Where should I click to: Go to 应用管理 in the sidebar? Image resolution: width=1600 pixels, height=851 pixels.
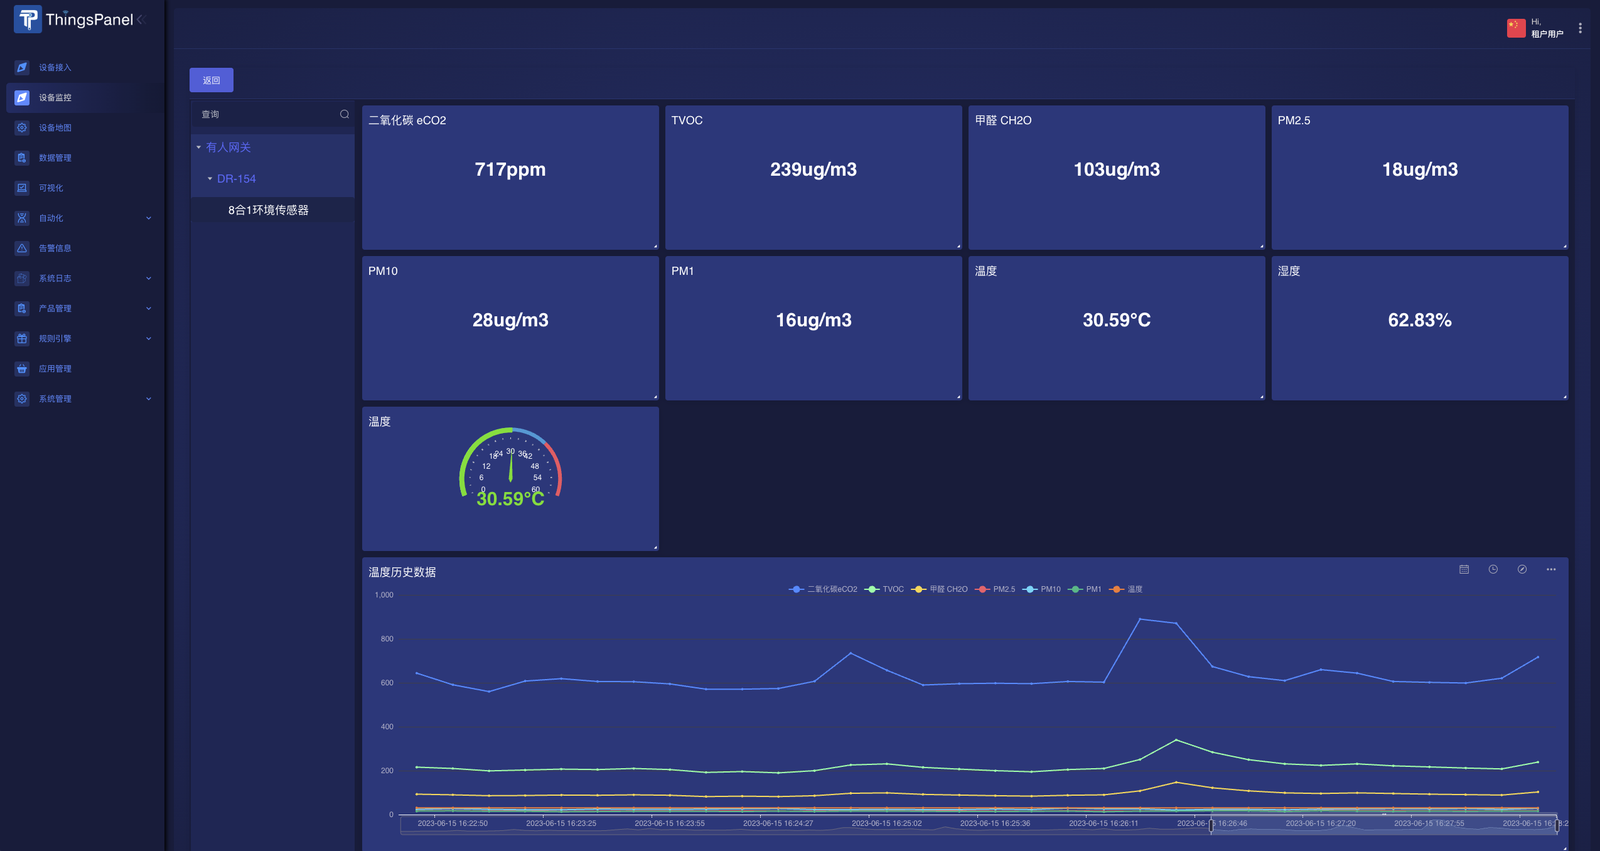coord(55,368)
